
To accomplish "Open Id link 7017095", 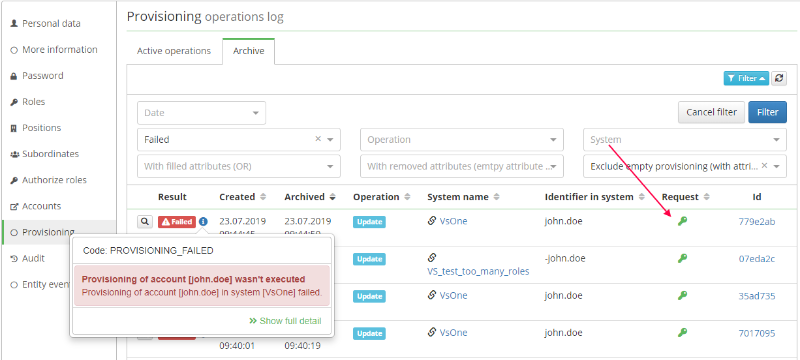I will (757, 333).
